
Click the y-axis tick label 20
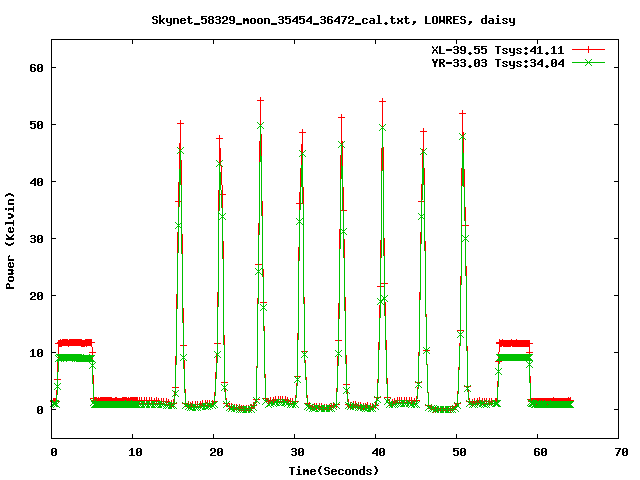(36, 296)
